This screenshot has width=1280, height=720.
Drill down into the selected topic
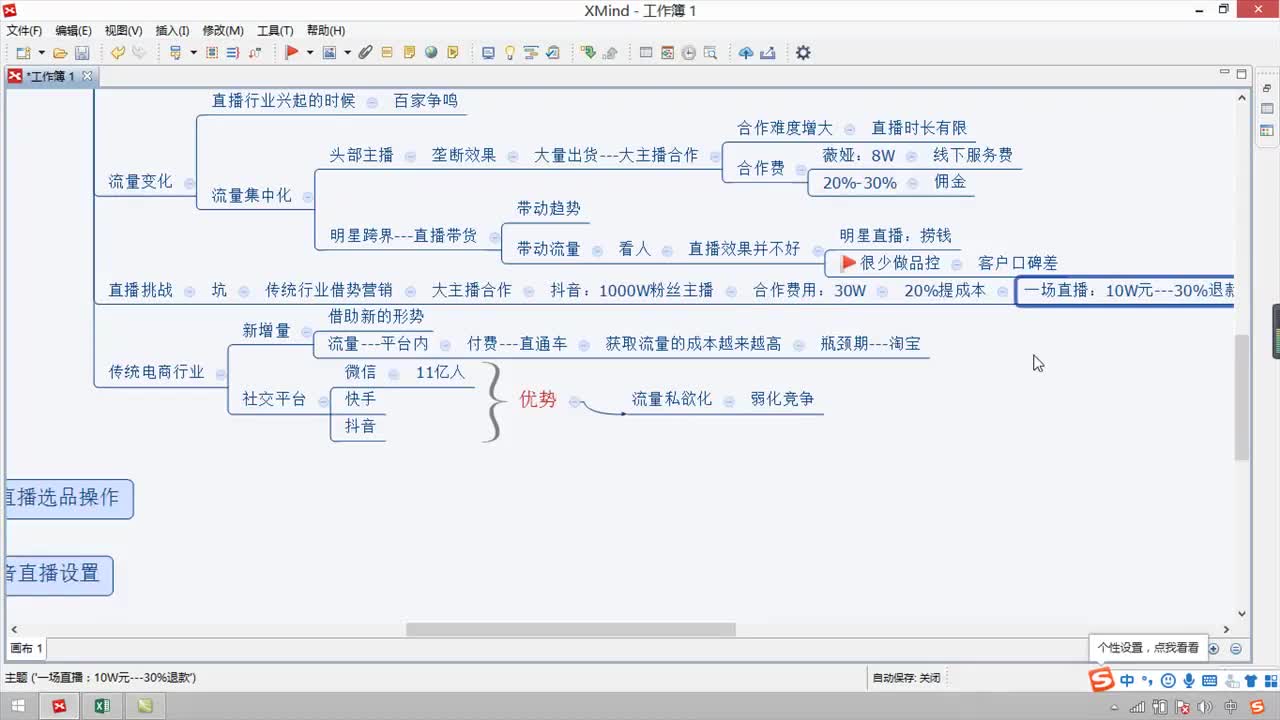click(x=588, y=52)
